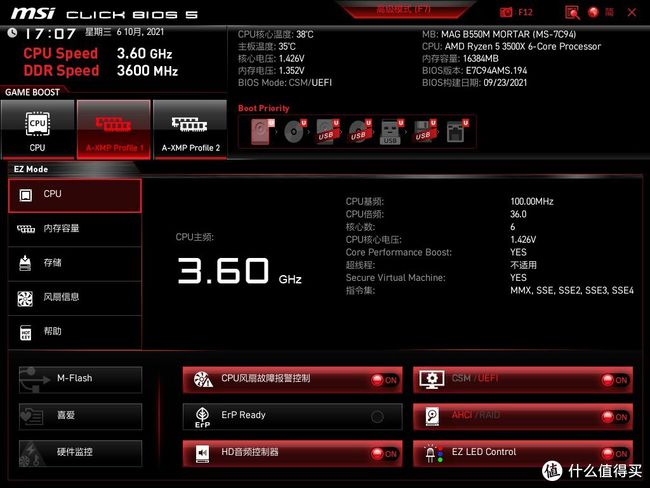The image size is (650, 488).
Task: Click BIOS Mode: CSM/UEFI text
Action: tap(285, 83)
